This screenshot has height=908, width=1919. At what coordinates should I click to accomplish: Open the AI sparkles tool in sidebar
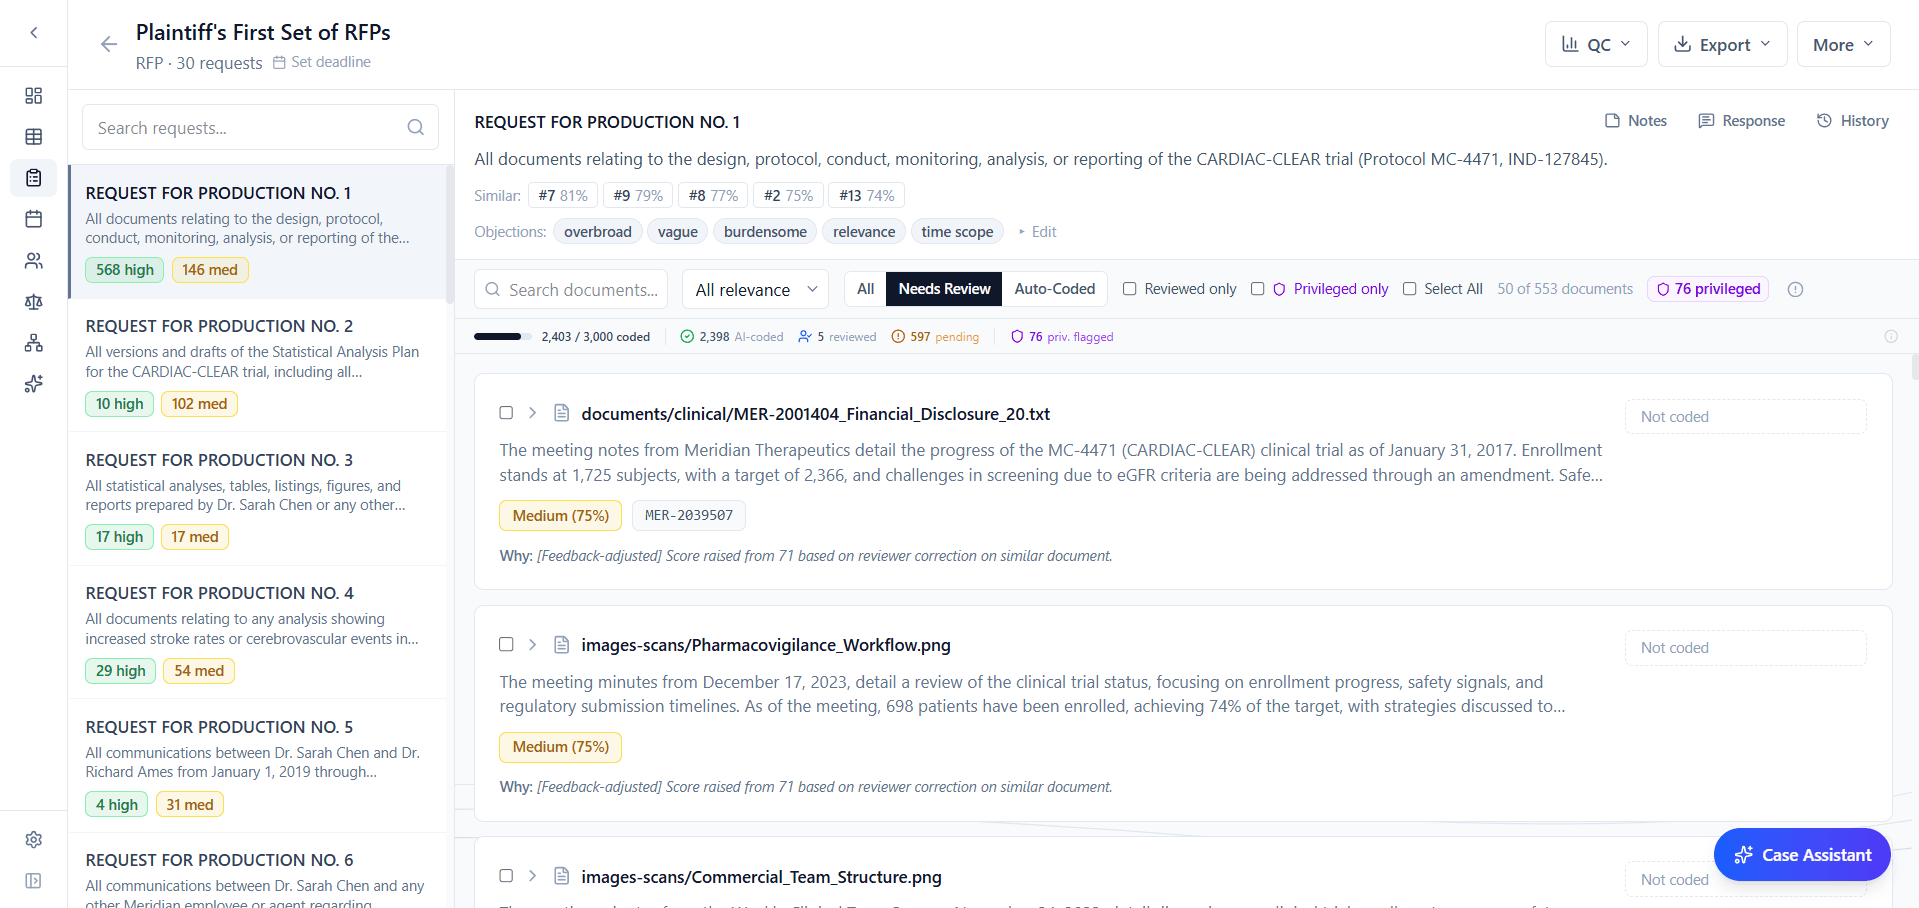(33, 383)
